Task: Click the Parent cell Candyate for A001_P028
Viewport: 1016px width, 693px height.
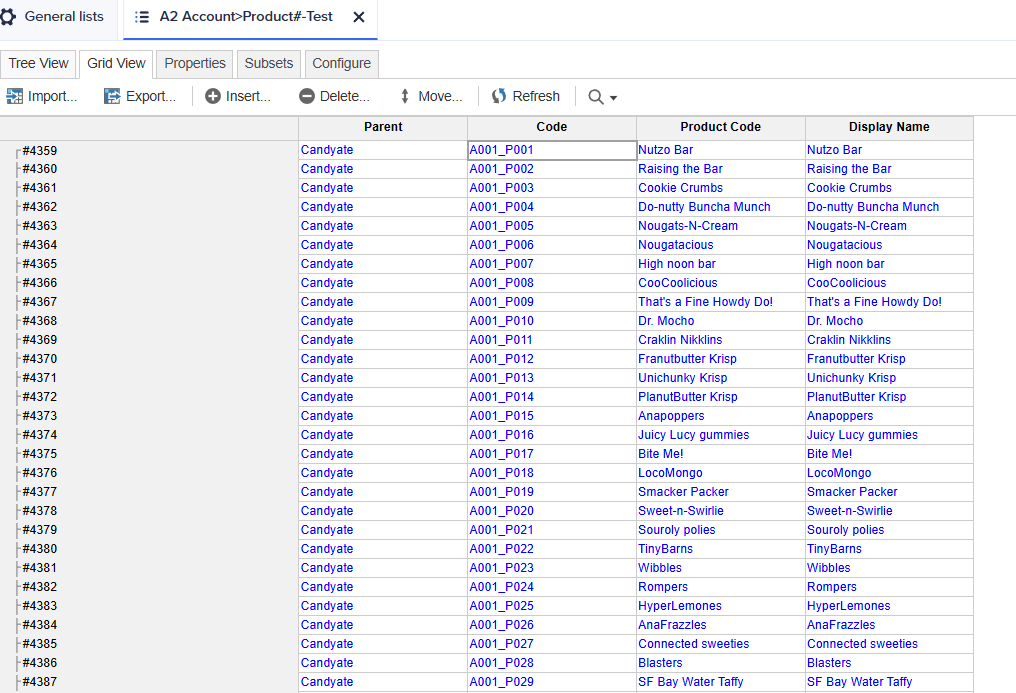Action: (383, 663)
